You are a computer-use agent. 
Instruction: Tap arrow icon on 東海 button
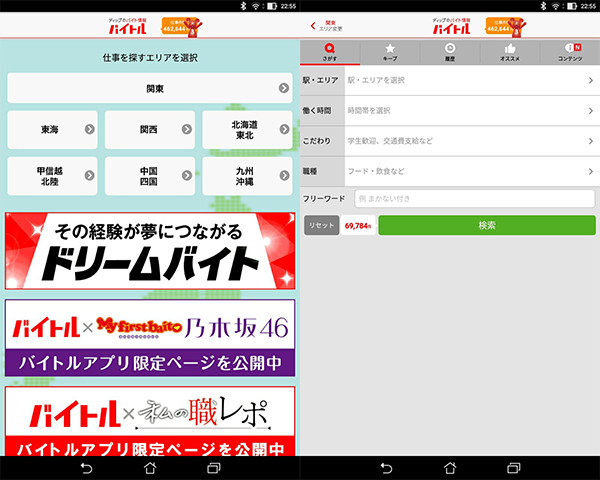point(90,129)
